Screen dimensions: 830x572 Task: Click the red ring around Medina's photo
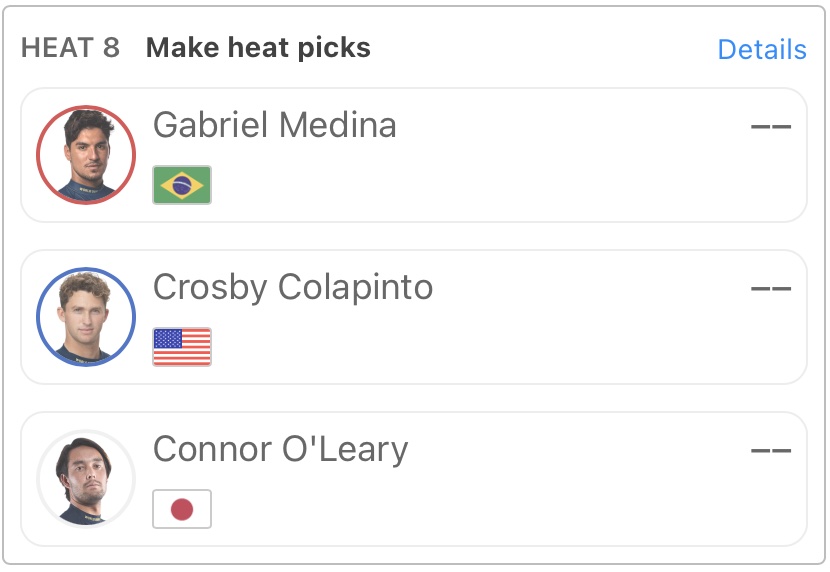tap(39, 155)
